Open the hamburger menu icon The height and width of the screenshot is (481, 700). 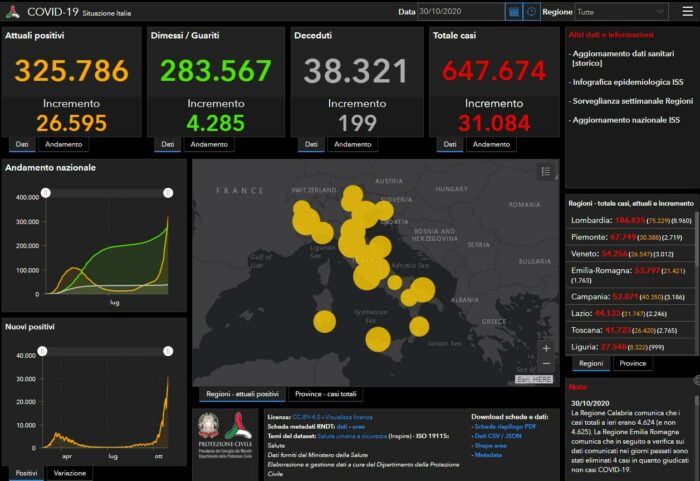687,12
